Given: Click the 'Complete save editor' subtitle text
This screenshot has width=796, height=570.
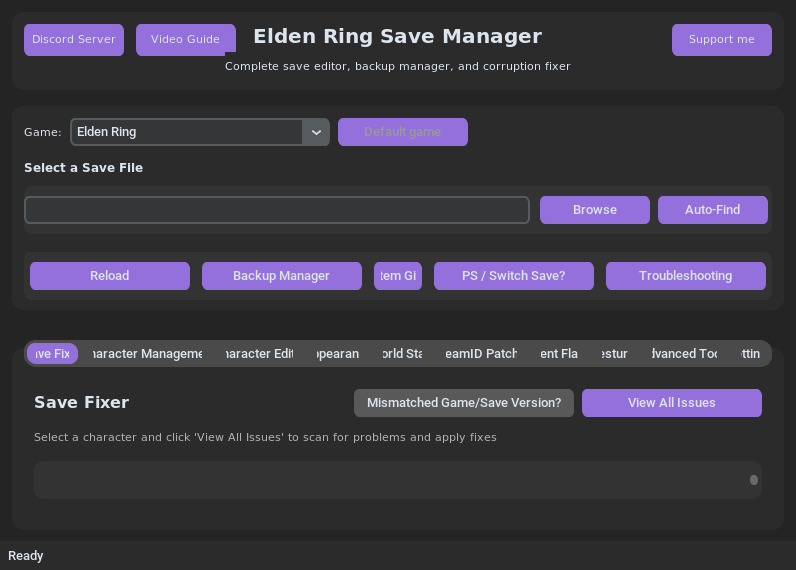Looking at the screenshot, I should pyautogui.click(x=397, y=66).
